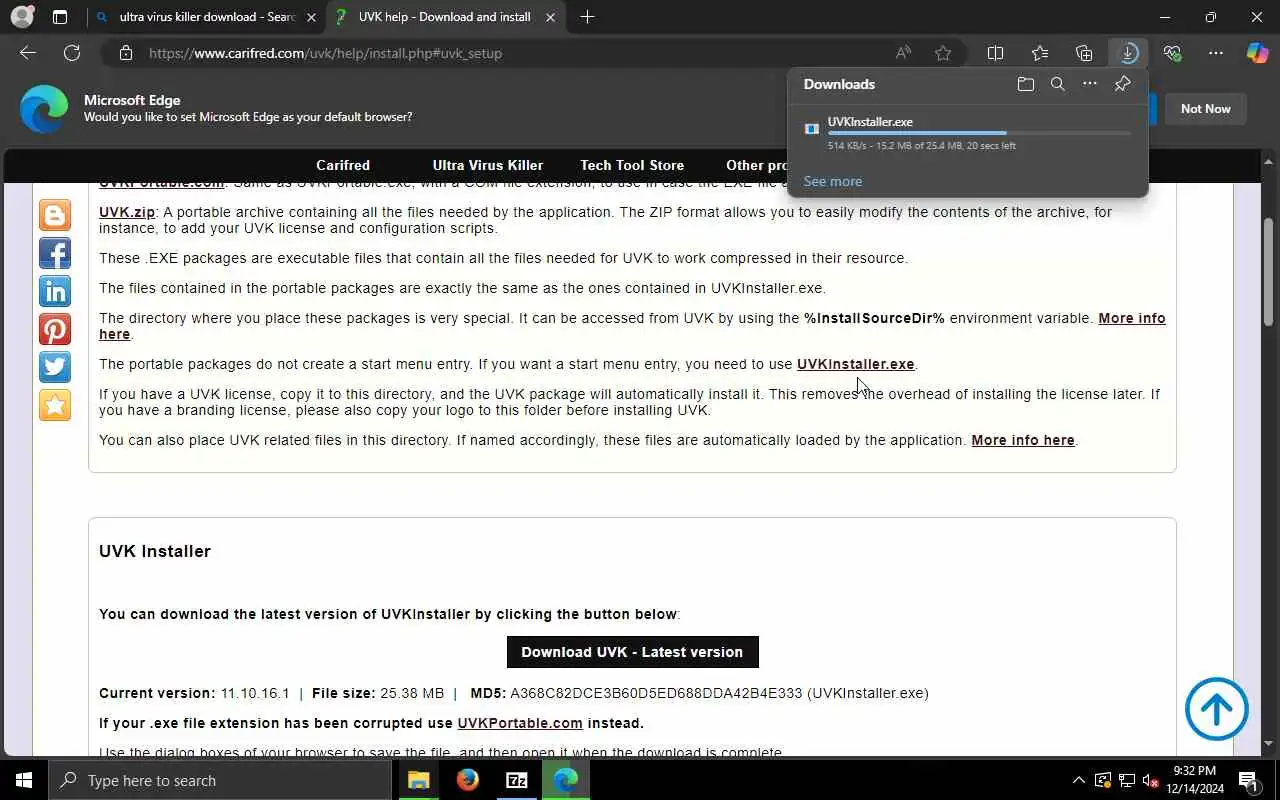Open the Favorites list icon

[1040, 53]
